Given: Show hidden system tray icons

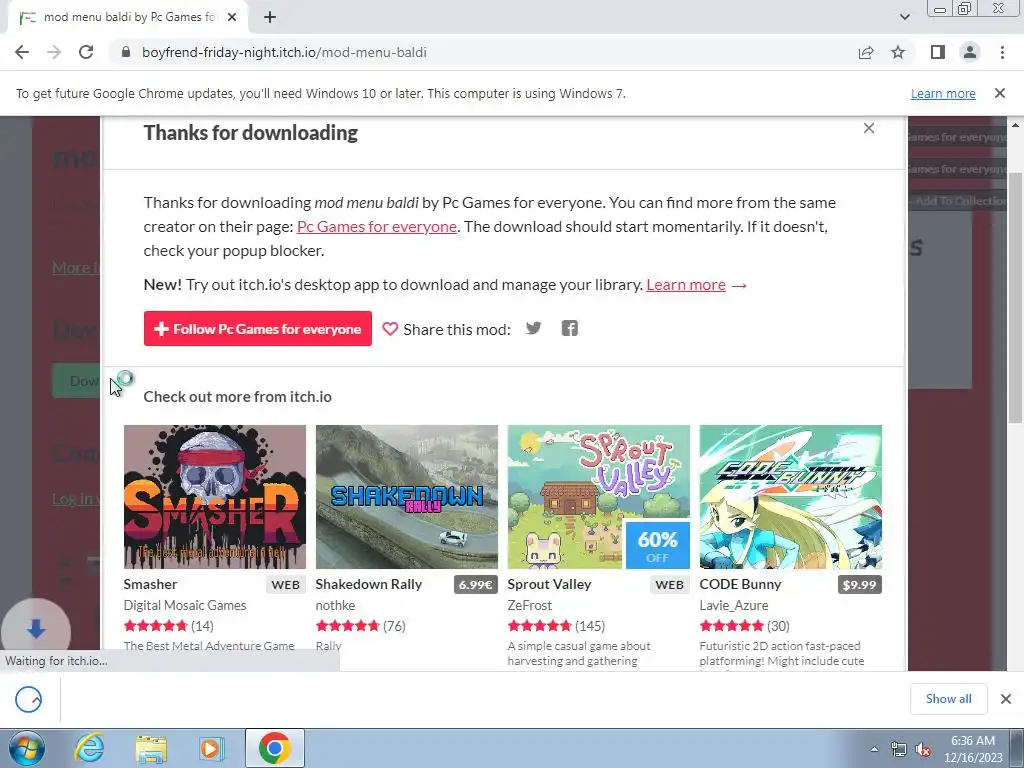Looking at the screenshot, I should [x=874, y=749].
